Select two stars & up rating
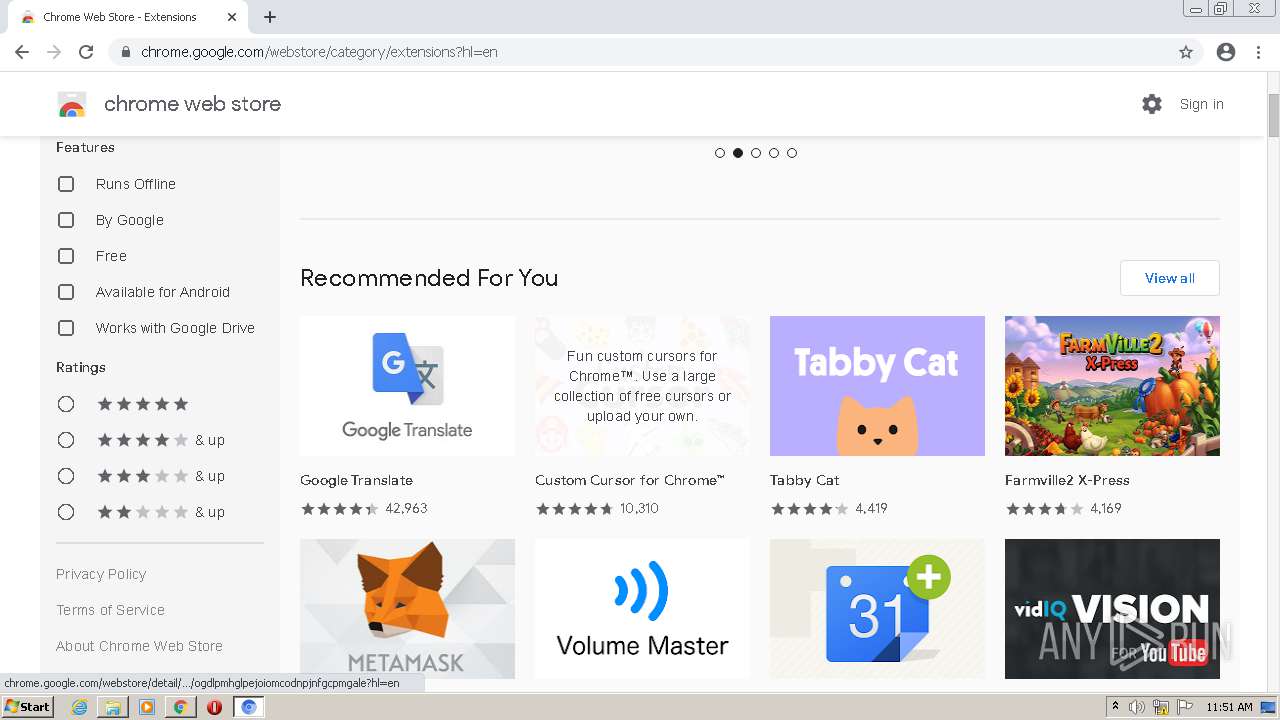The width and height of the screenshot is (1280, 720). (66, 512)
